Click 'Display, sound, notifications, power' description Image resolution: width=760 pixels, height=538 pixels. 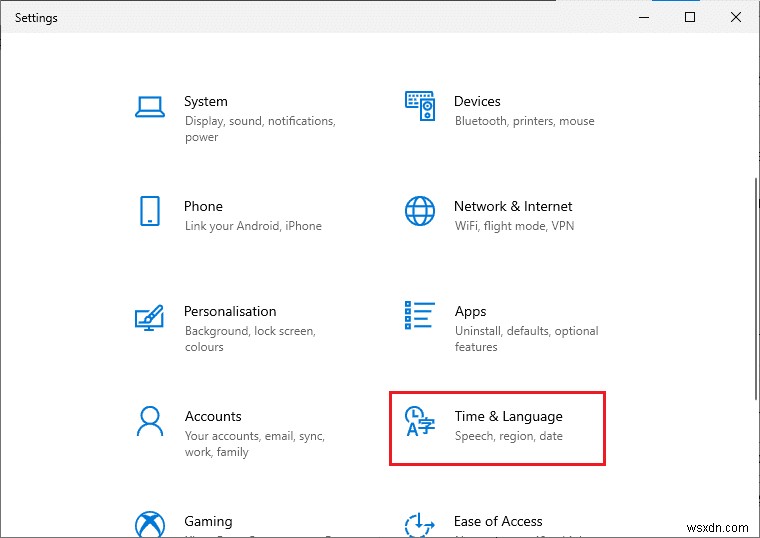pyautogui.click(x=260, y=129)
